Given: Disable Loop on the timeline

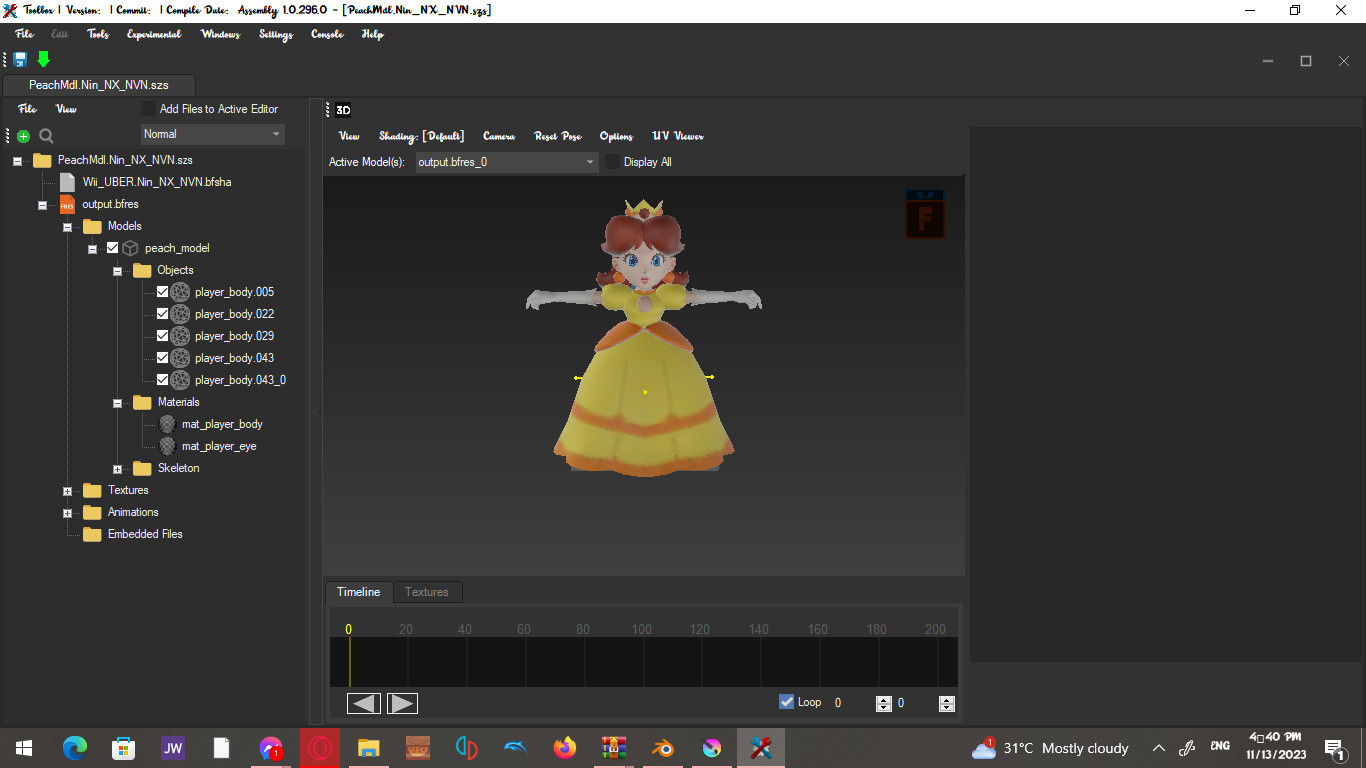Looking at the screenshot, I should click(x=787, y=702).
